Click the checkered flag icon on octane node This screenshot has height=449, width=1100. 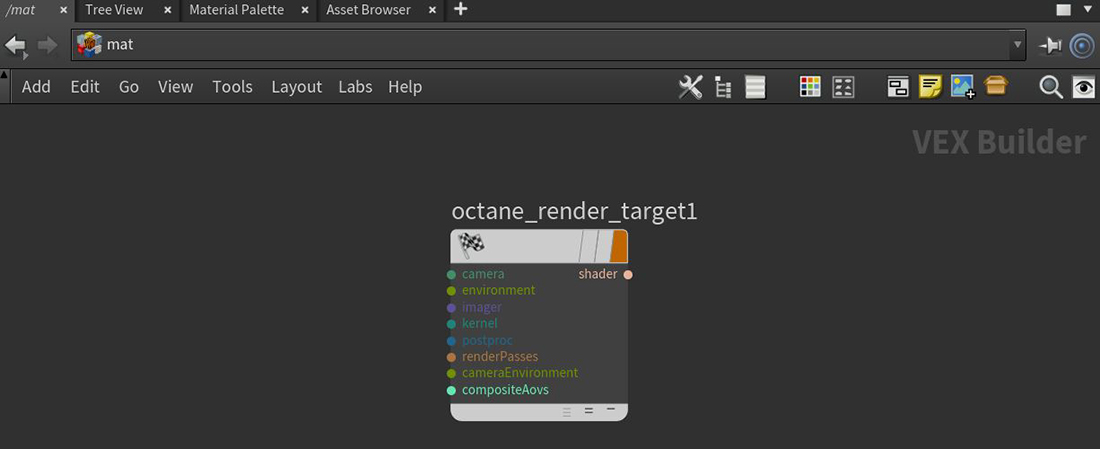coord(471,245)
